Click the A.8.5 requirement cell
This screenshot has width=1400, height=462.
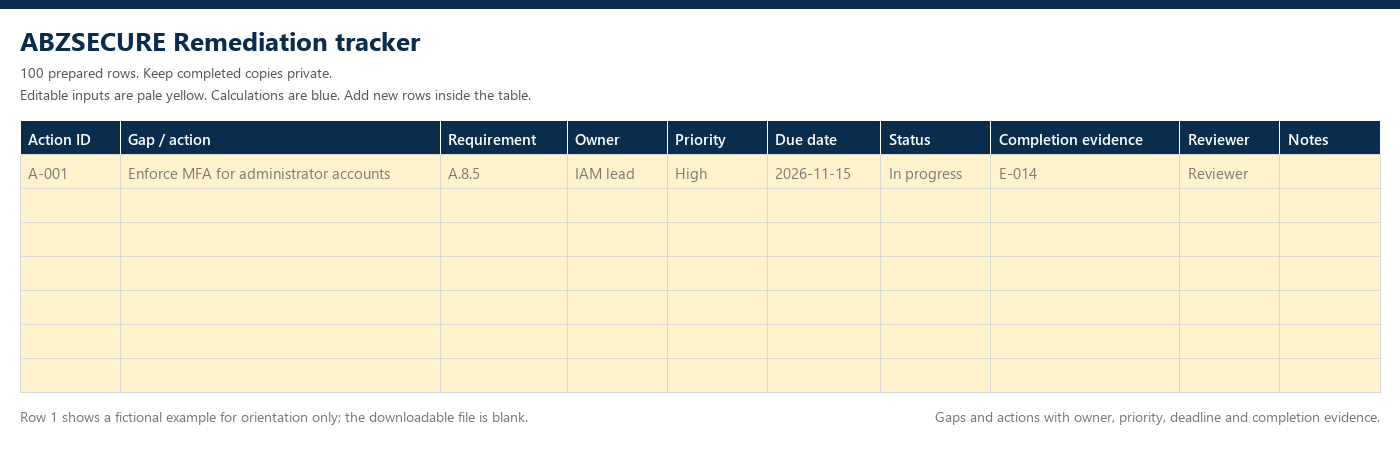[x=504, y=173]
